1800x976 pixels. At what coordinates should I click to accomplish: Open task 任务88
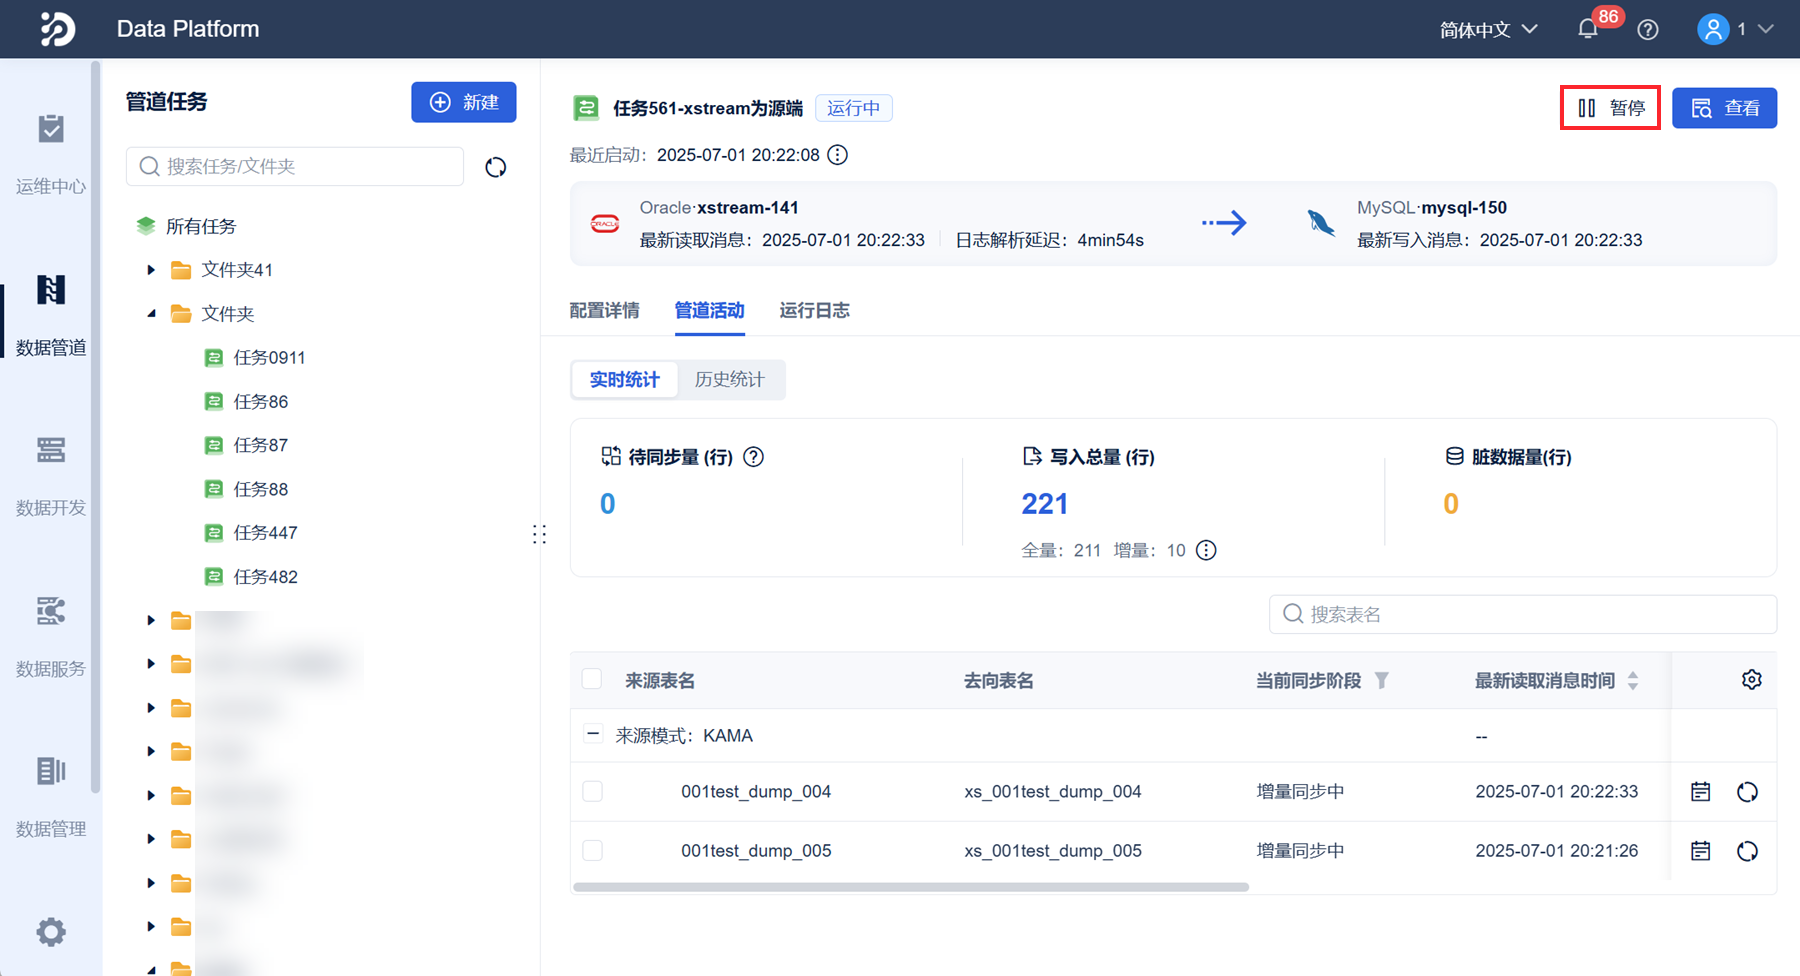[x=260, y=489]
